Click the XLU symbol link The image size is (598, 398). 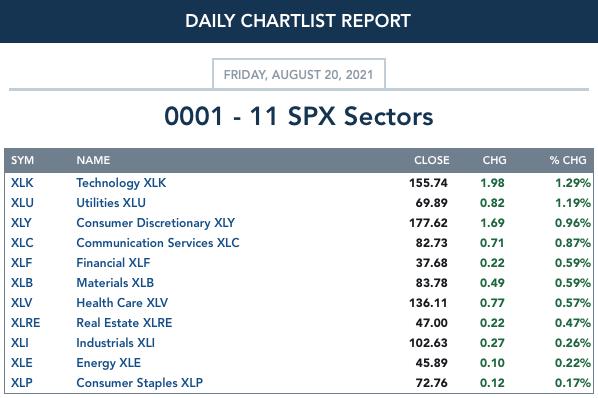[x=22, y=203]
